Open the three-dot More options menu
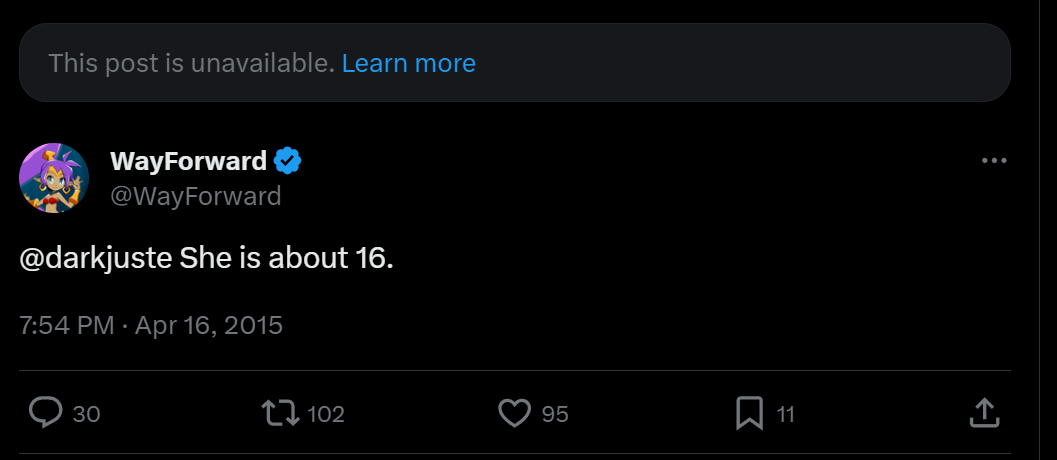The width and height of the screenshot is (1057, 460). click(x=994, y=161)
